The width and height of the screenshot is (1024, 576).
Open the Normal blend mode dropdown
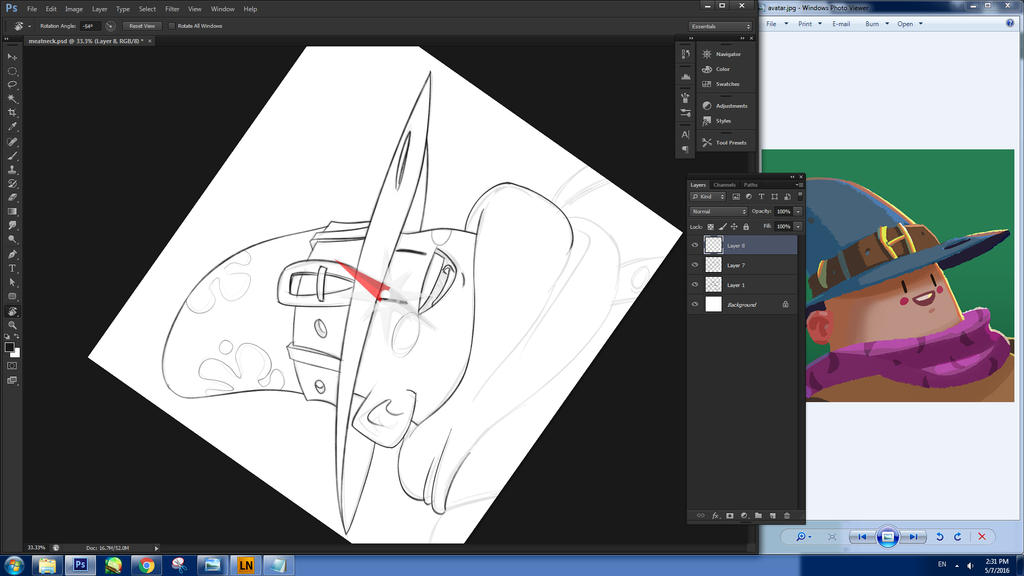[x=718, y=212]
